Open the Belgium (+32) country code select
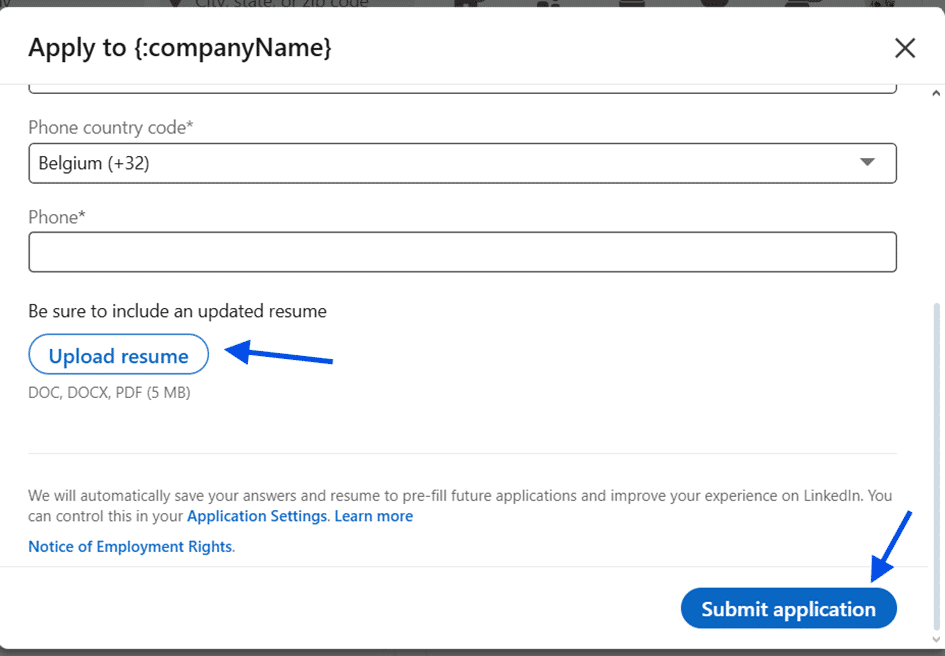 [x=440, y=163]
